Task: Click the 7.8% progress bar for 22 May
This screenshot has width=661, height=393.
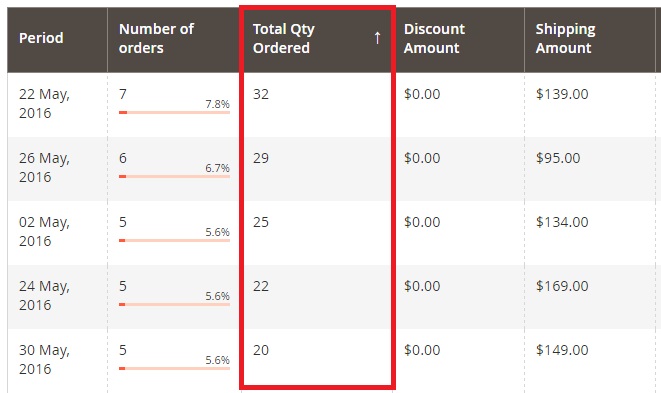Action: (x=175, y=113)
